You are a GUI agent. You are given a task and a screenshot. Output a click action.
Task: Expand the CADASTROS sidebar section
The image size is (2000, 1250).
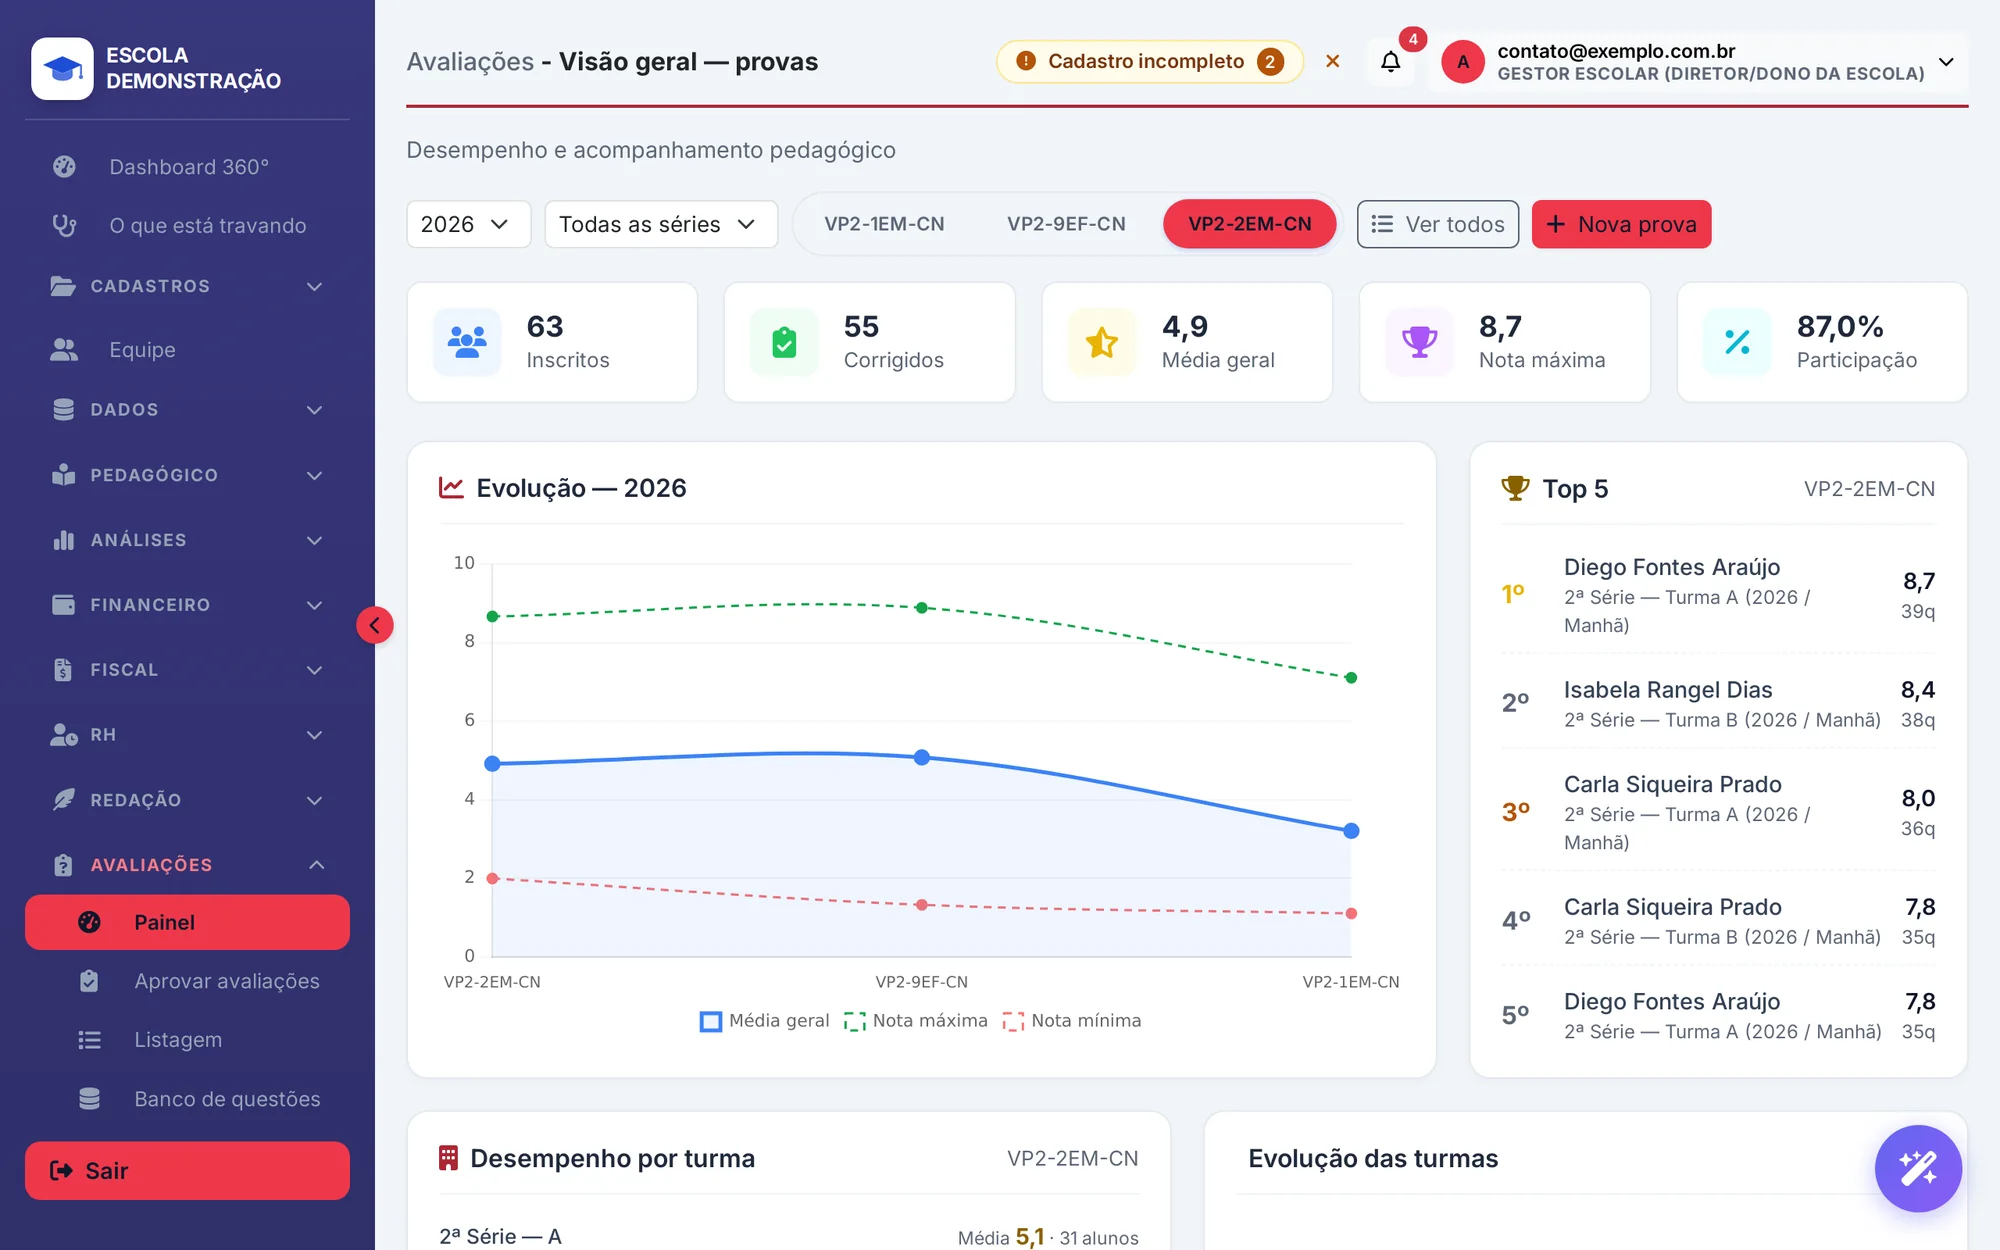[187, 286]
